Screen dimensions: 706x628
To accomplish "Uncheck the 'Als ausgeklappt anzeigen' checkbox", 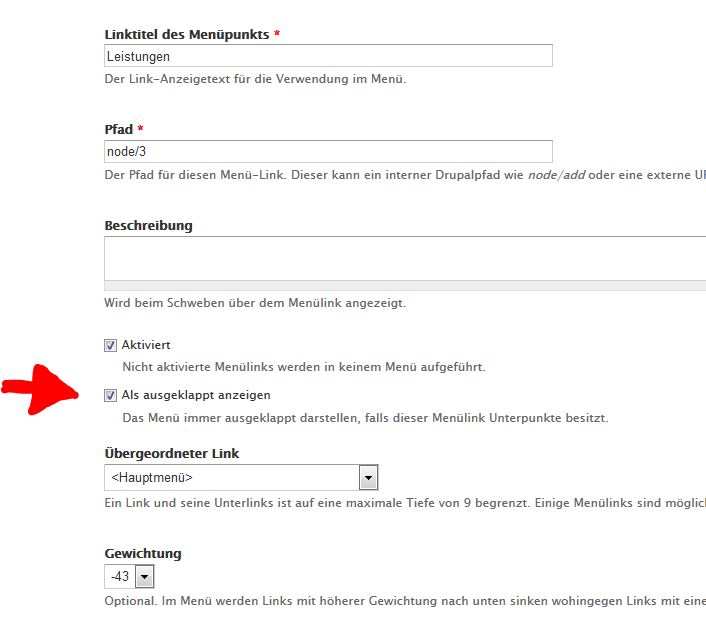I will coord(111,395).
